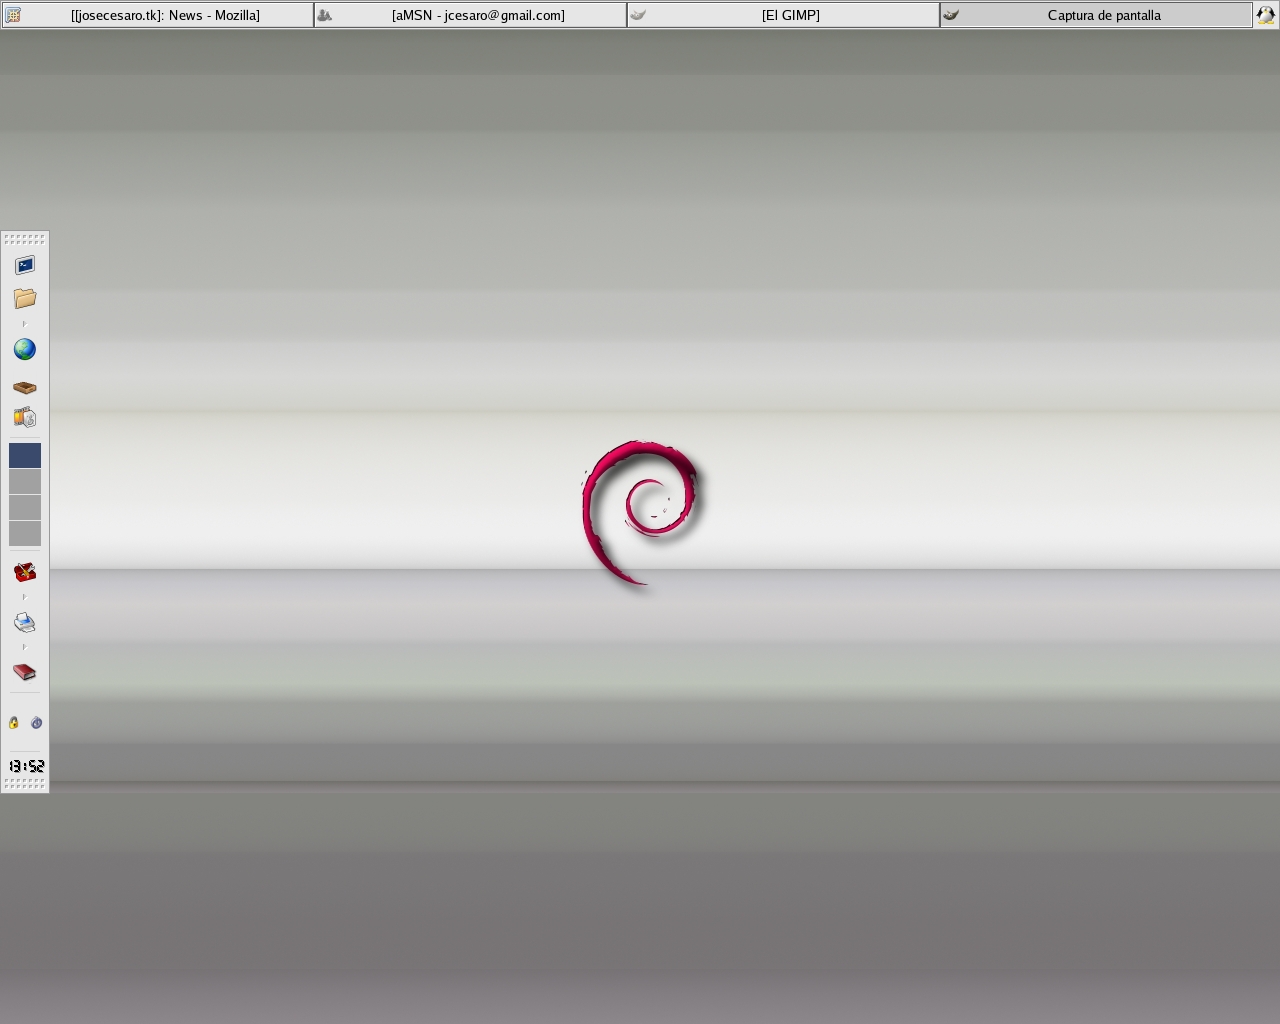
Task: Click the aMSN window icon in taskbar
Action: tap(324, 15)
